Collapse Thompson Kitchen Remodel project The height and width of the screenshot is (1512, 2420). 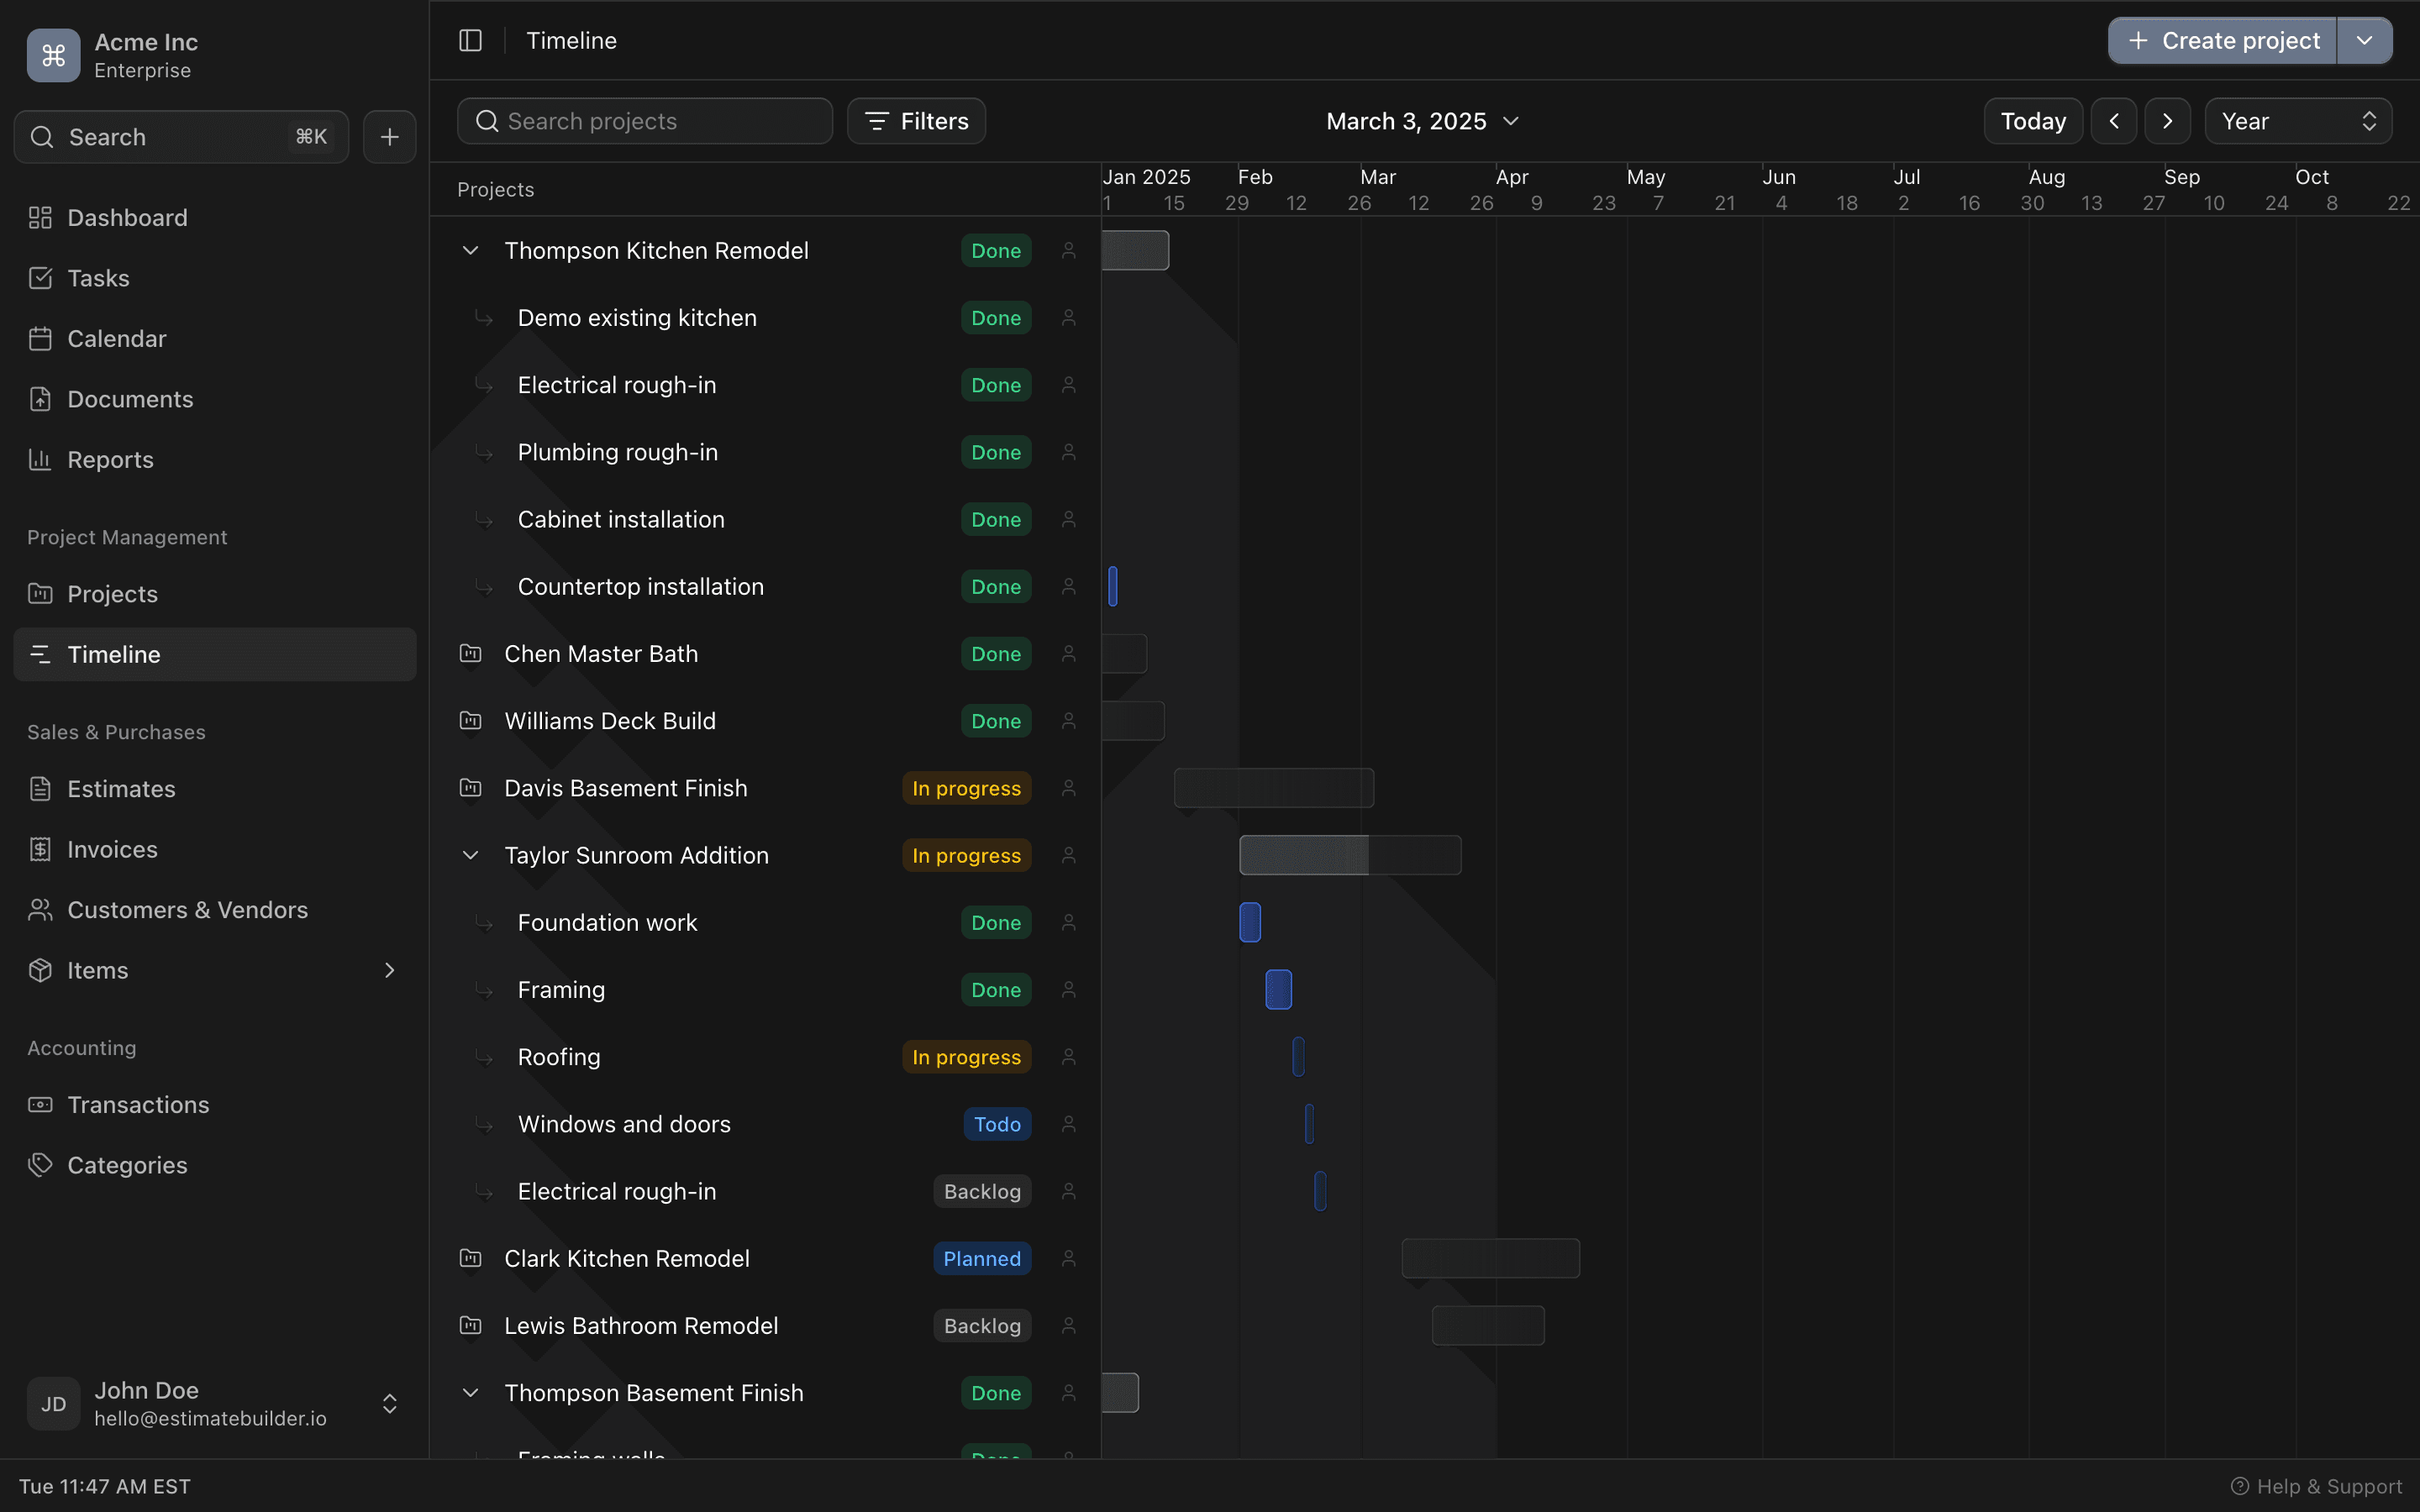click(470, 250)
